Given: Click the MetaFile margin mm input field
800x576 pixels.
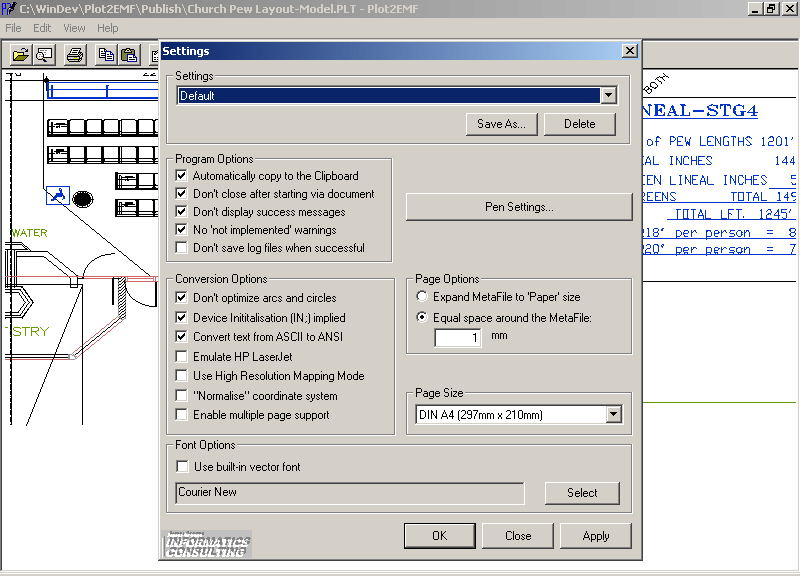Looking at the screenshot, I should 458,337.
